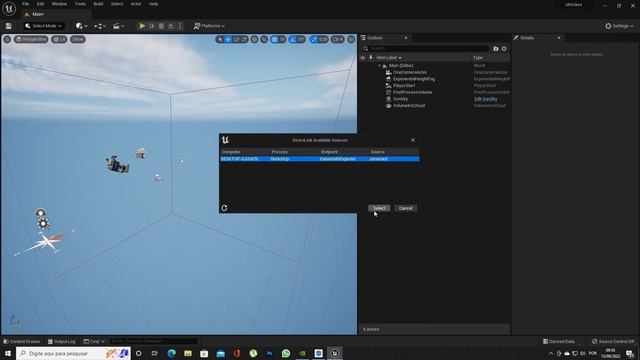The image size is (640, 360).
Task: Open the play options three-dot menu
Action: tap(180, 26)
